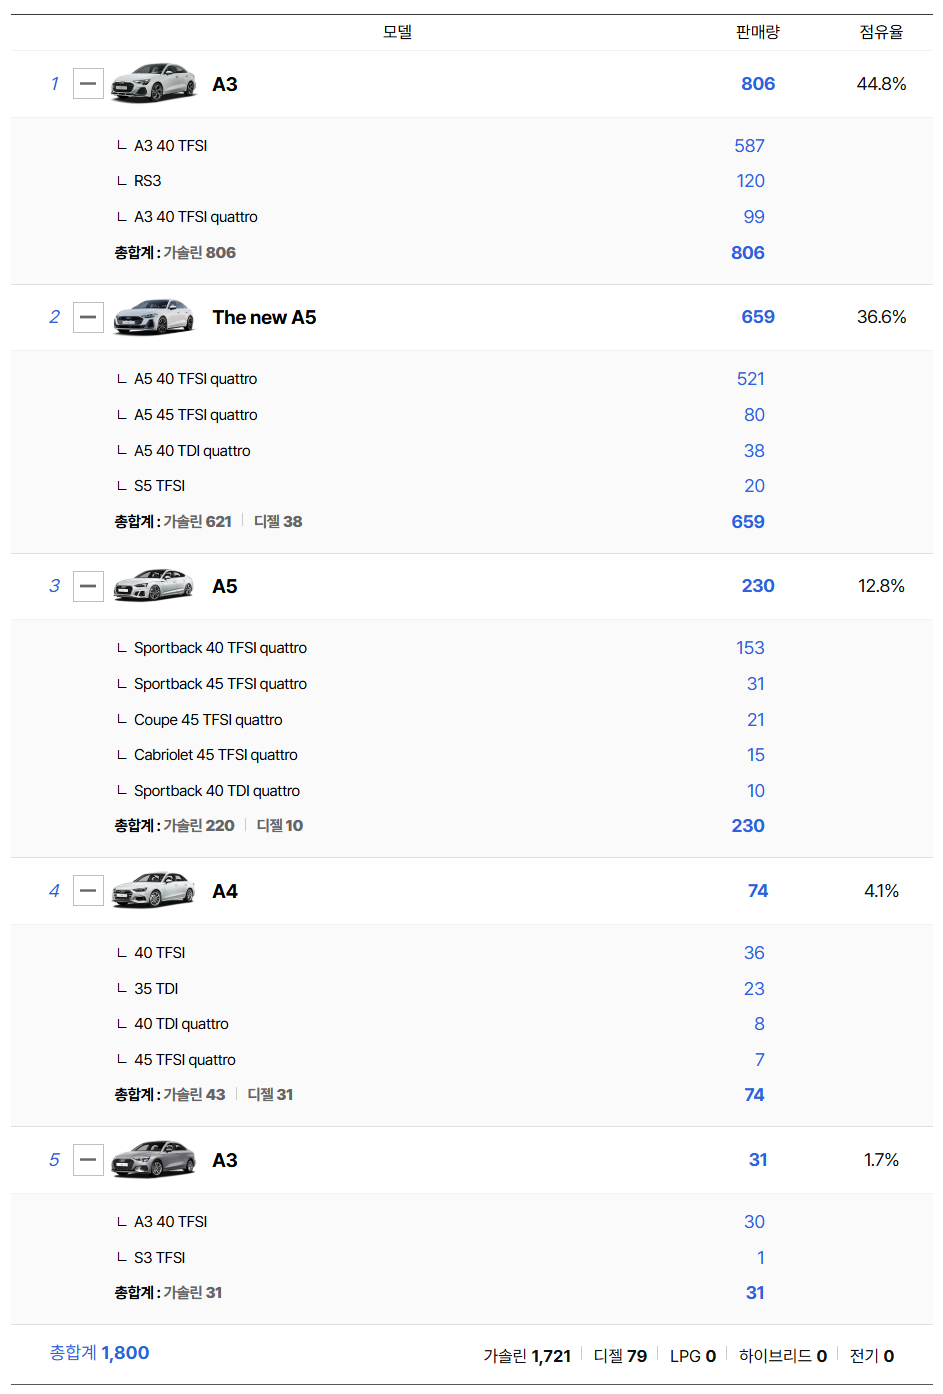Image resolution: width=943 pixels, height=1394 pixels.
Task: Select the RS3 trim row
Action: pos(147,181)
